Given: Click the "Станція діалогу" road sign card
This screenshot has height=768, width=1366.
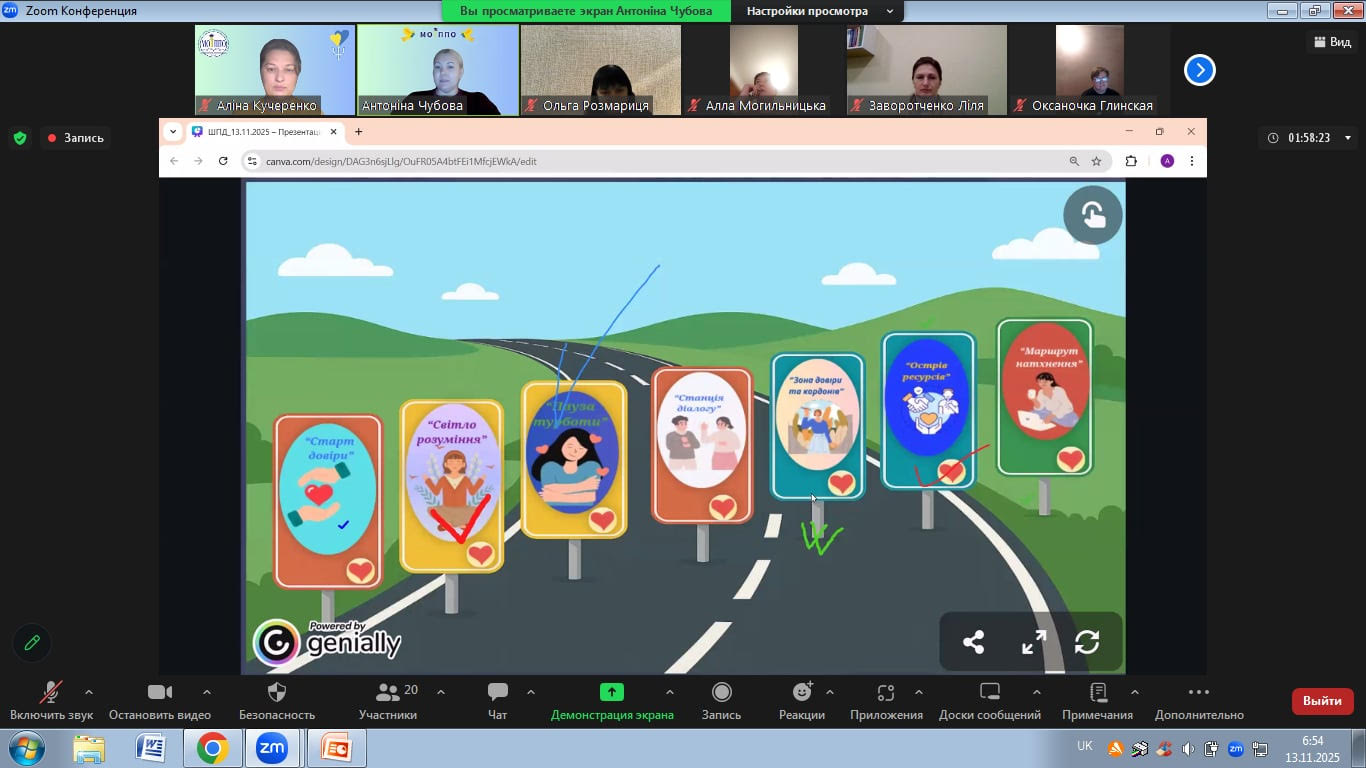Looking at the screenshot, I should (702, 444).
